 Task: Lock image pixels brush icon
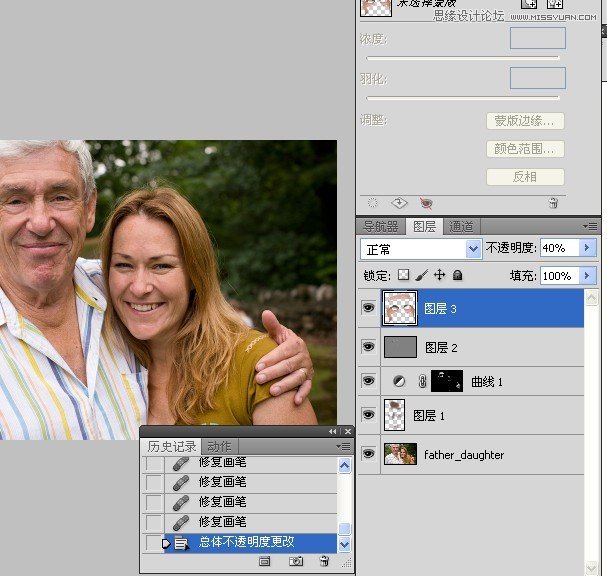click(x=422, y=275)
